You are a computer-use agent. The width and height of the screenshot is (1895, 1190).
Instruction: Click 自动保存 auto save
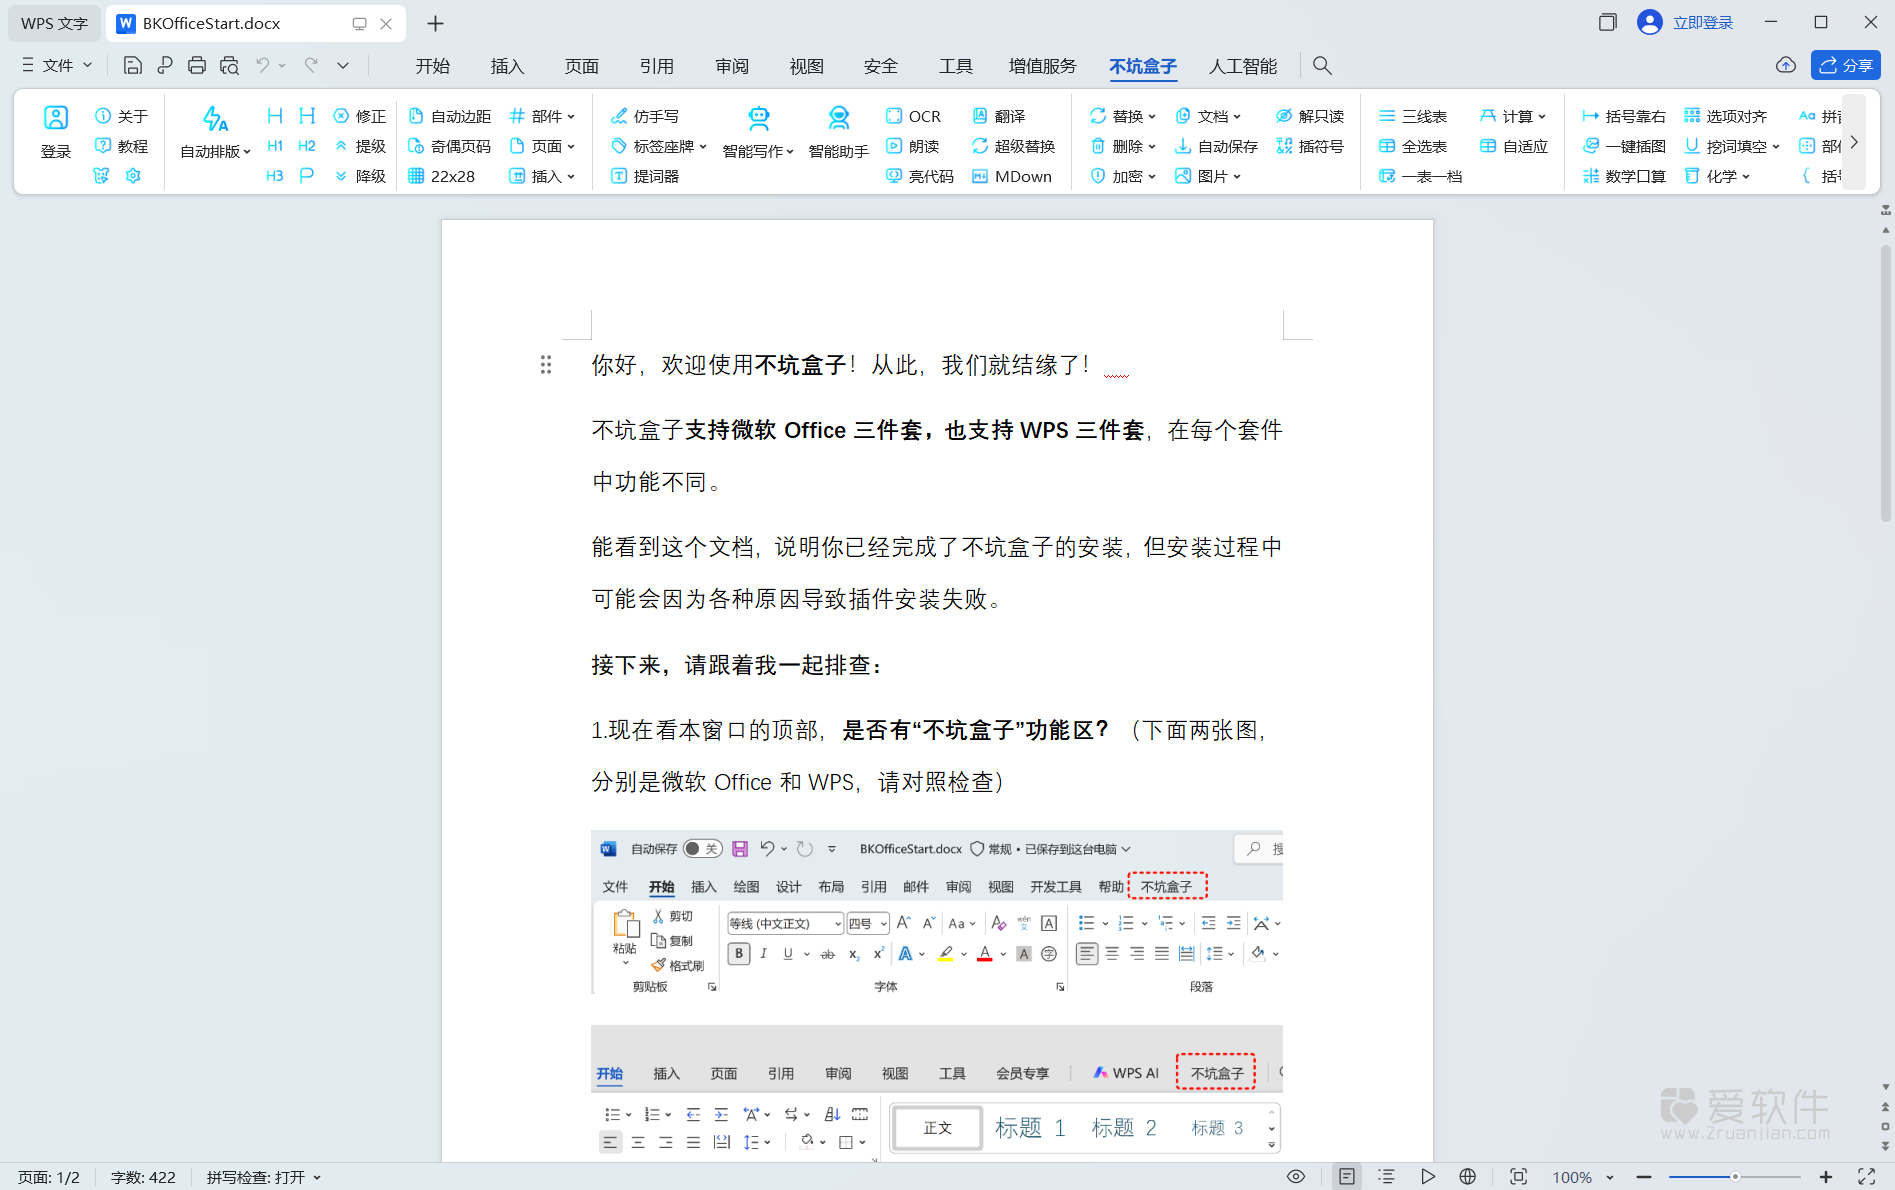1216,146
